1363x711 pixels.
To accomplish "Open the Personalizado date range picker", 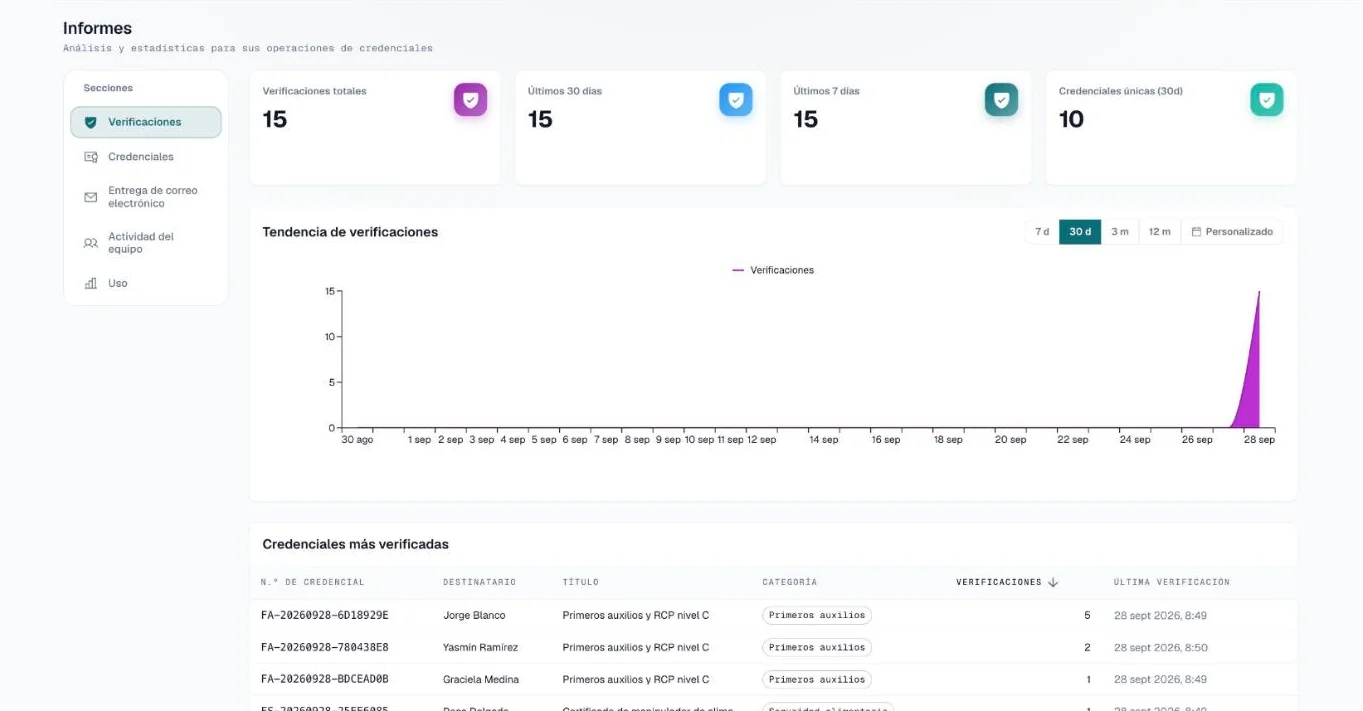I will [x=1232, y=232].
